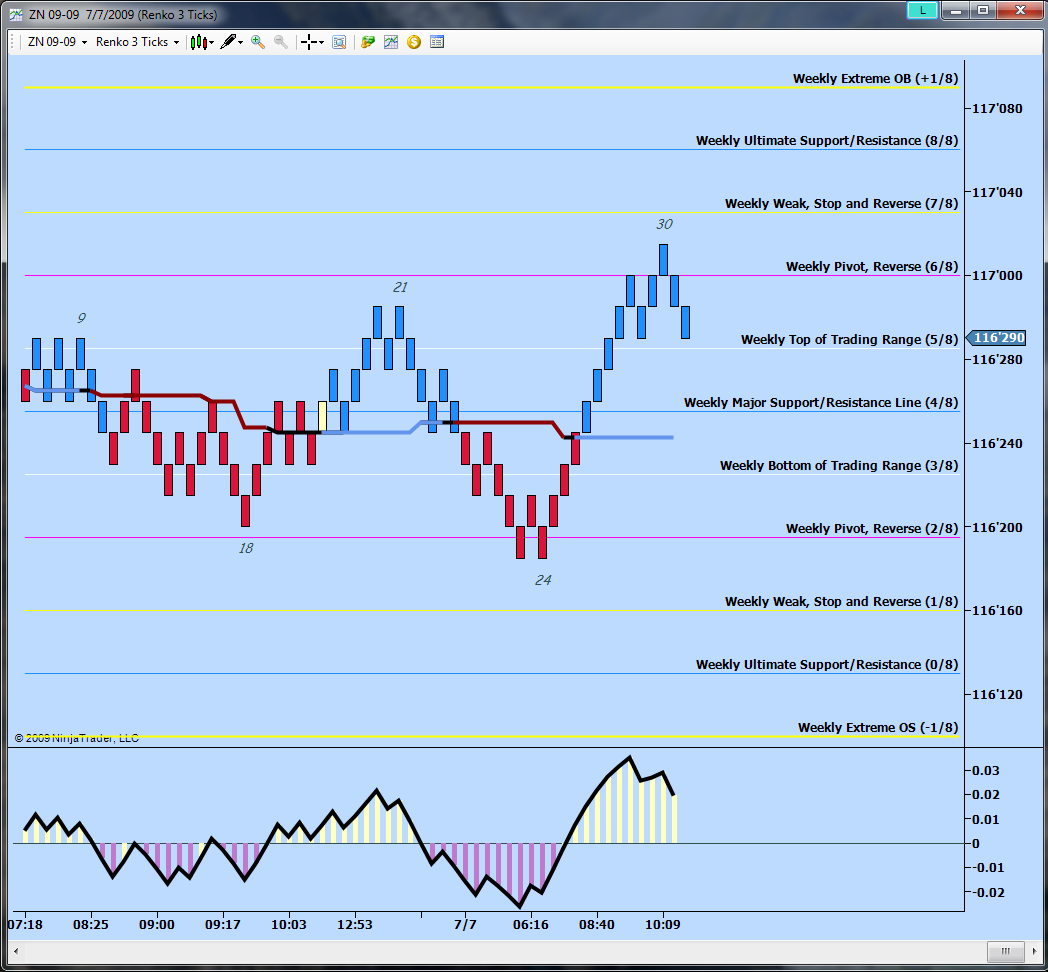Select the drawing tools pen icon
The width and height of the screenshot is (1048, 972).
(228, 42)
